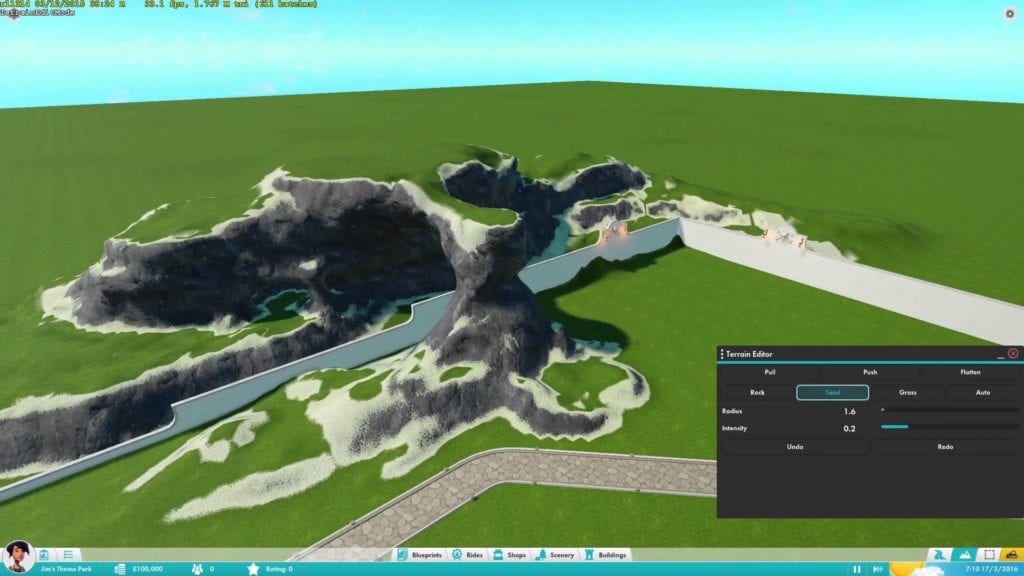Click the money icon beside £100,000
This screenshot has width=1024, height=576.
120,569
